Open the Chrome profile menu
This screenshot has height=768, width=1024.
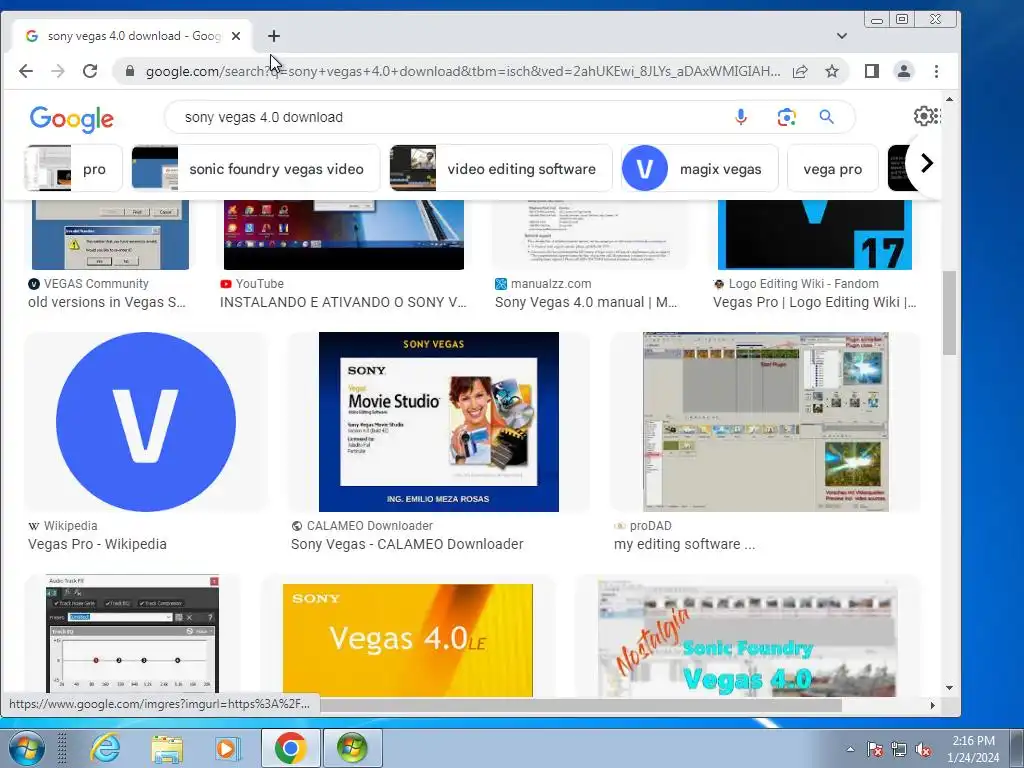[x=904, y=71]
